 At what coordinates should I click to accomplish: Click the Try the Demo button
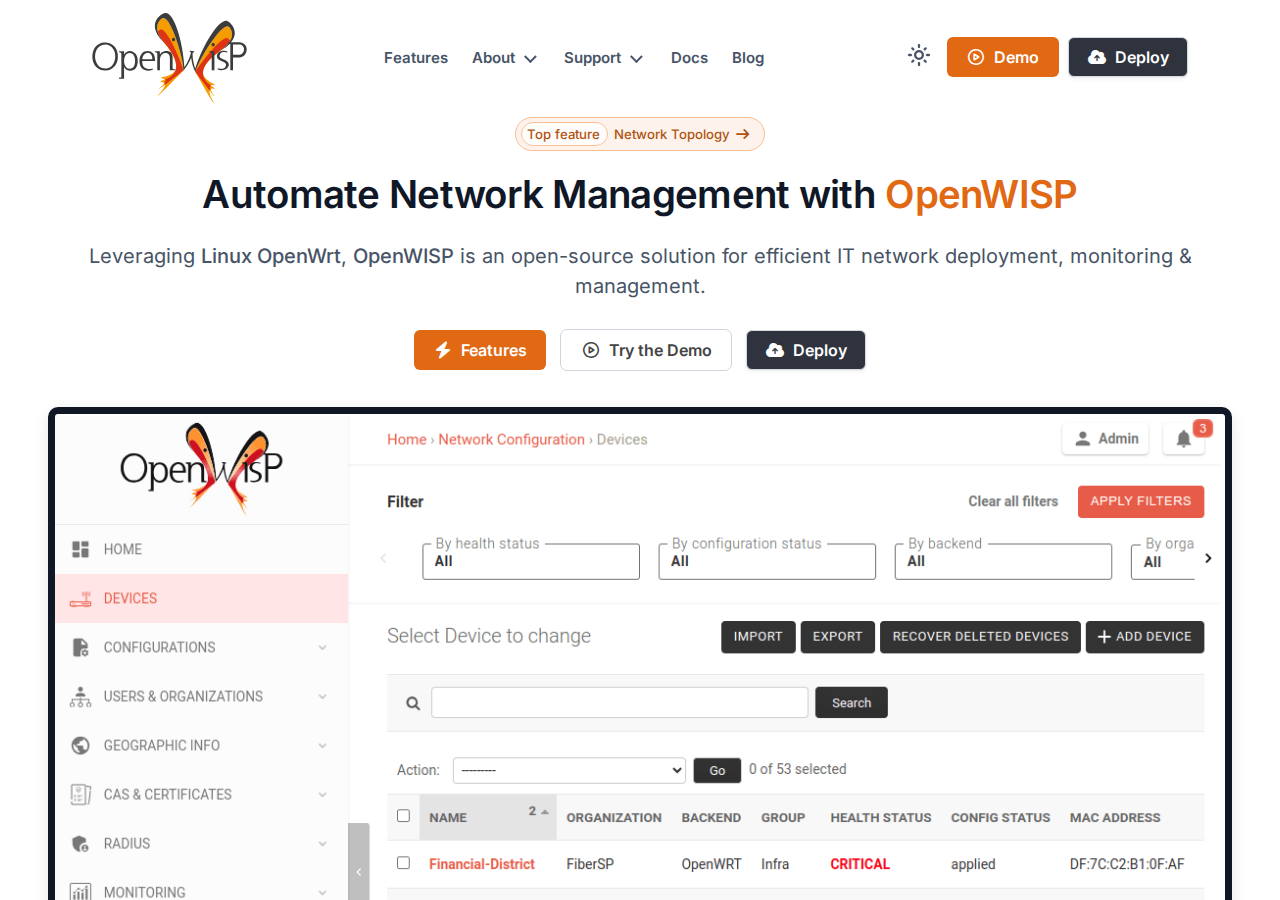646,350
